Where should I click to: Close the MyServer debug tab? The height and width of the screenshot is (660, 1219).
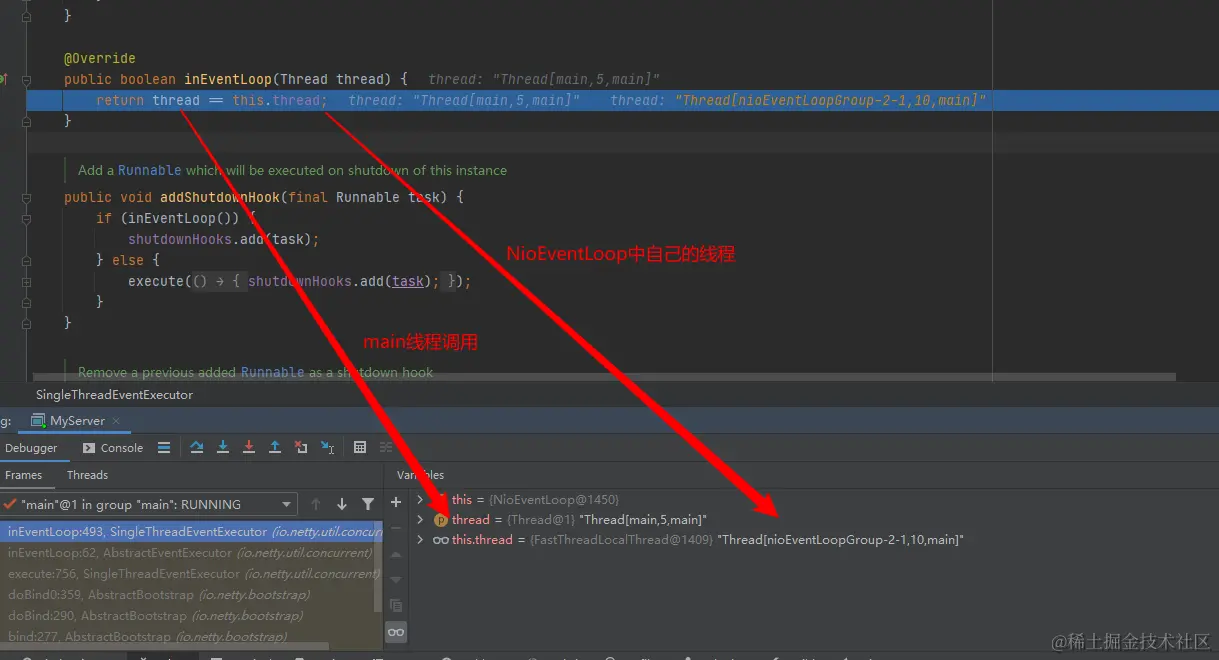tap(115, 421)
